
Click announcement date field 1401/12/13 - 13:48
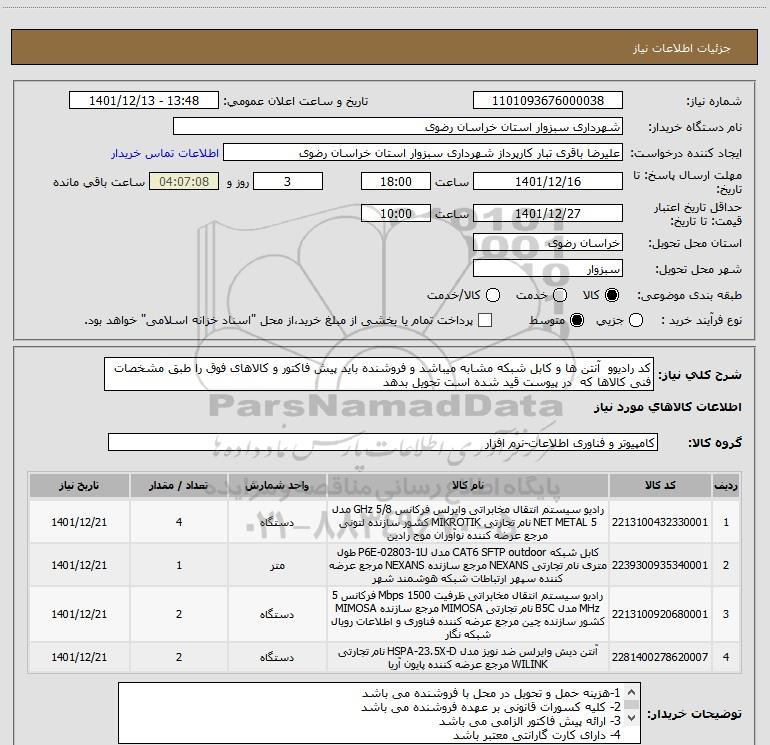click(x=144, y=101)
